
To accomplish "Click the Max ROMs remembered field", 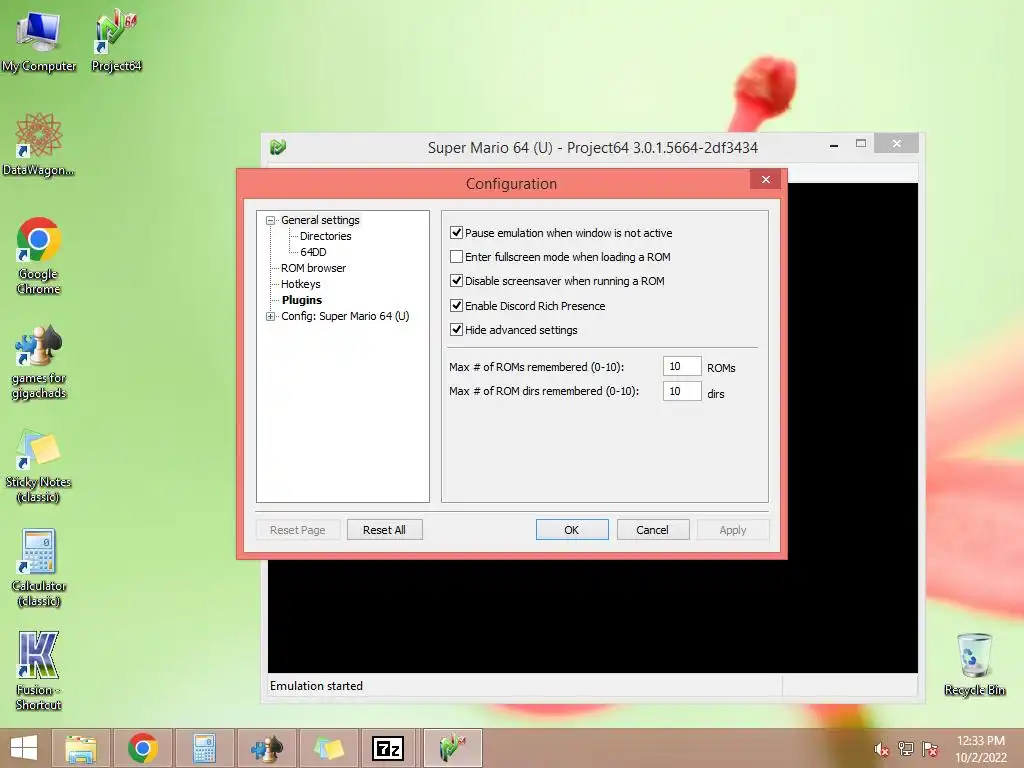I will click(x=682, y=366).
